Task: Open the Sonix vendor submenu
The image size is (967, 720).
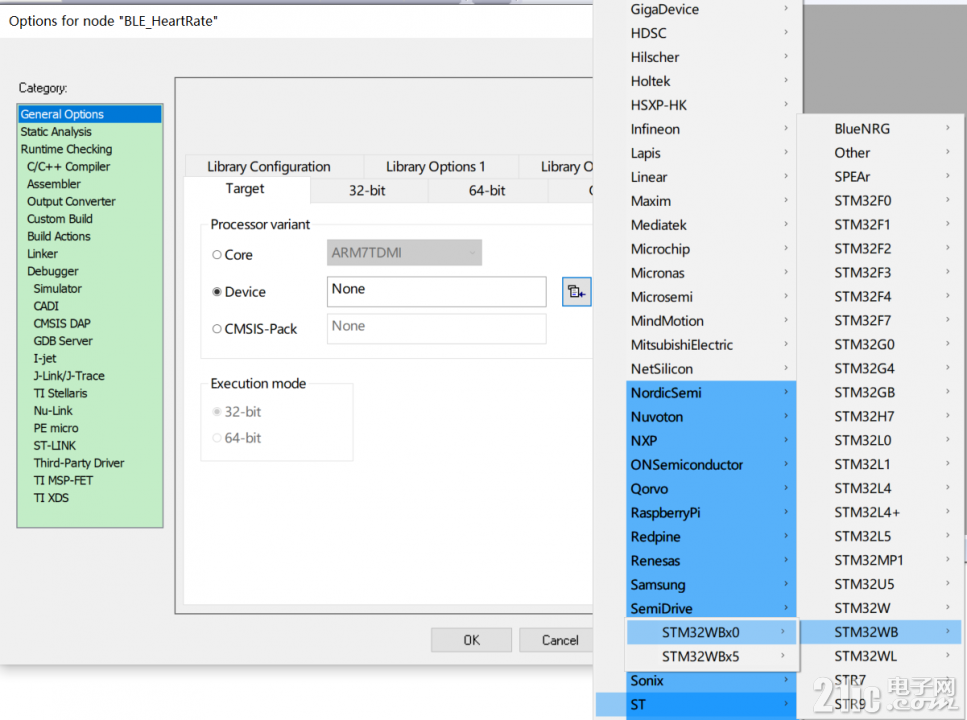Action: [711, 681]
